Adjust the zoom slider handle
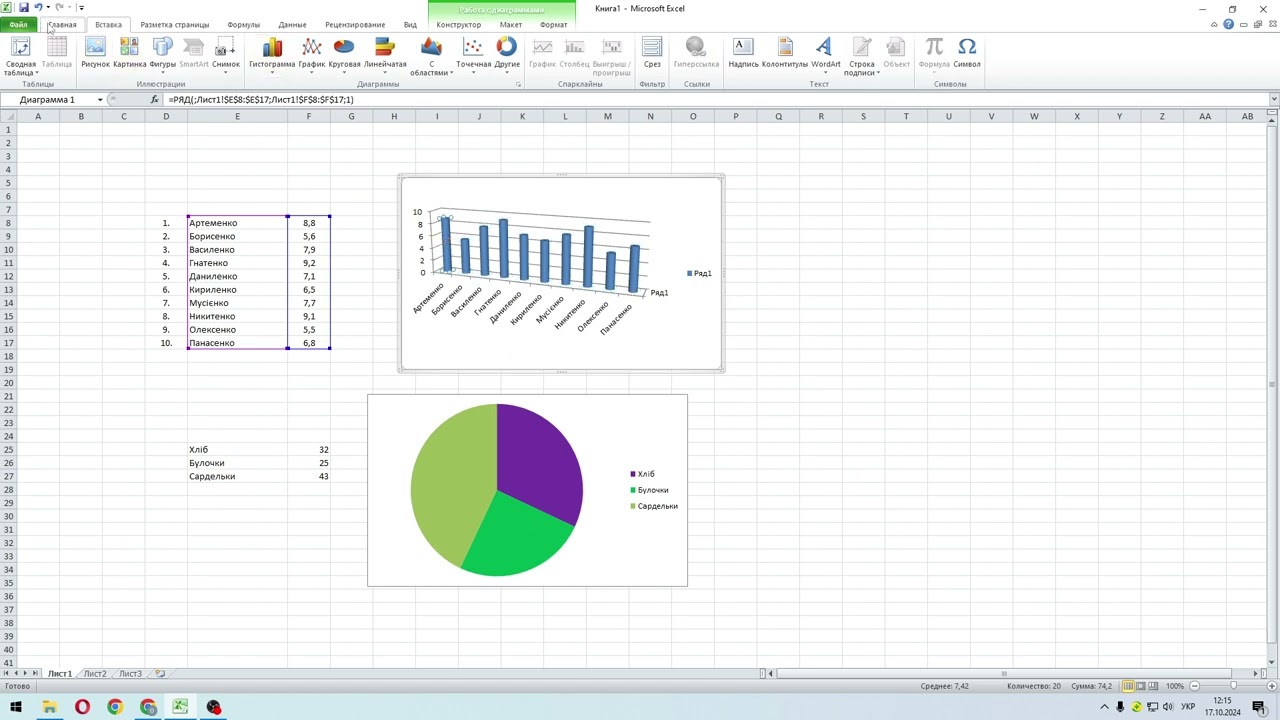The width and height of the screenshot is (1280, 720). [x=1233, y=686]
